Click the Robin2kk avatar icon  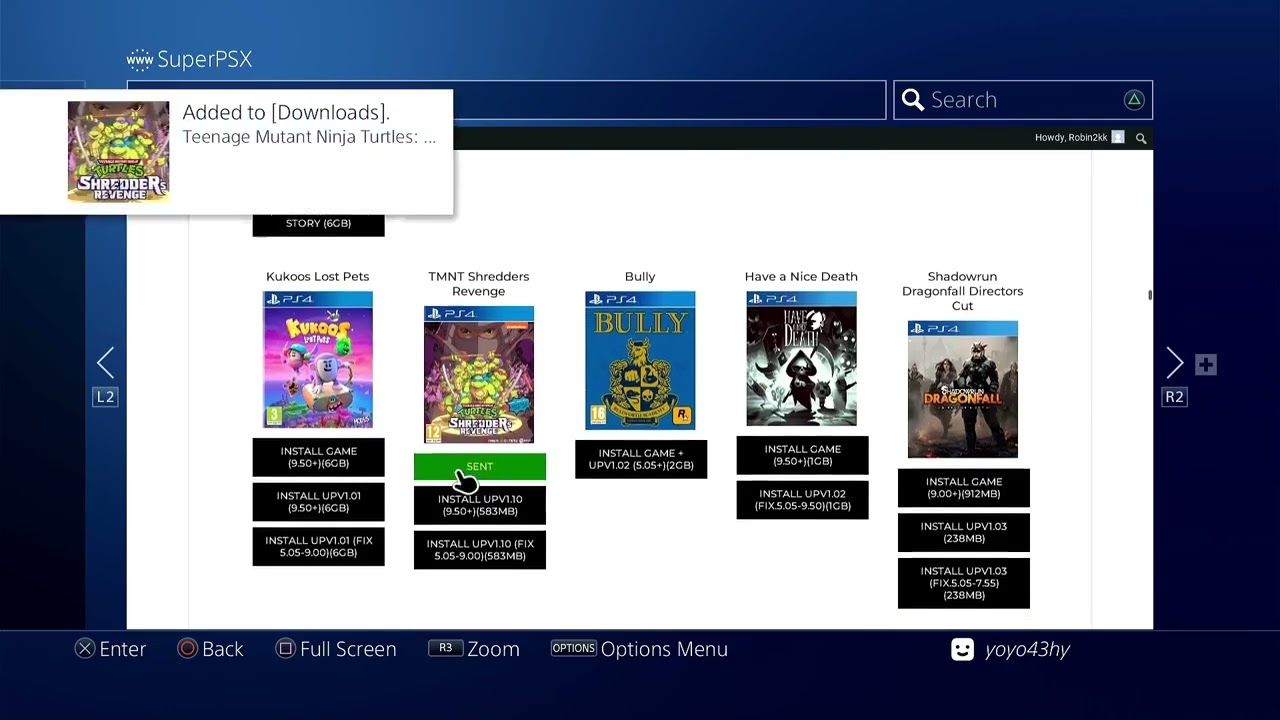click(1118, 137)
